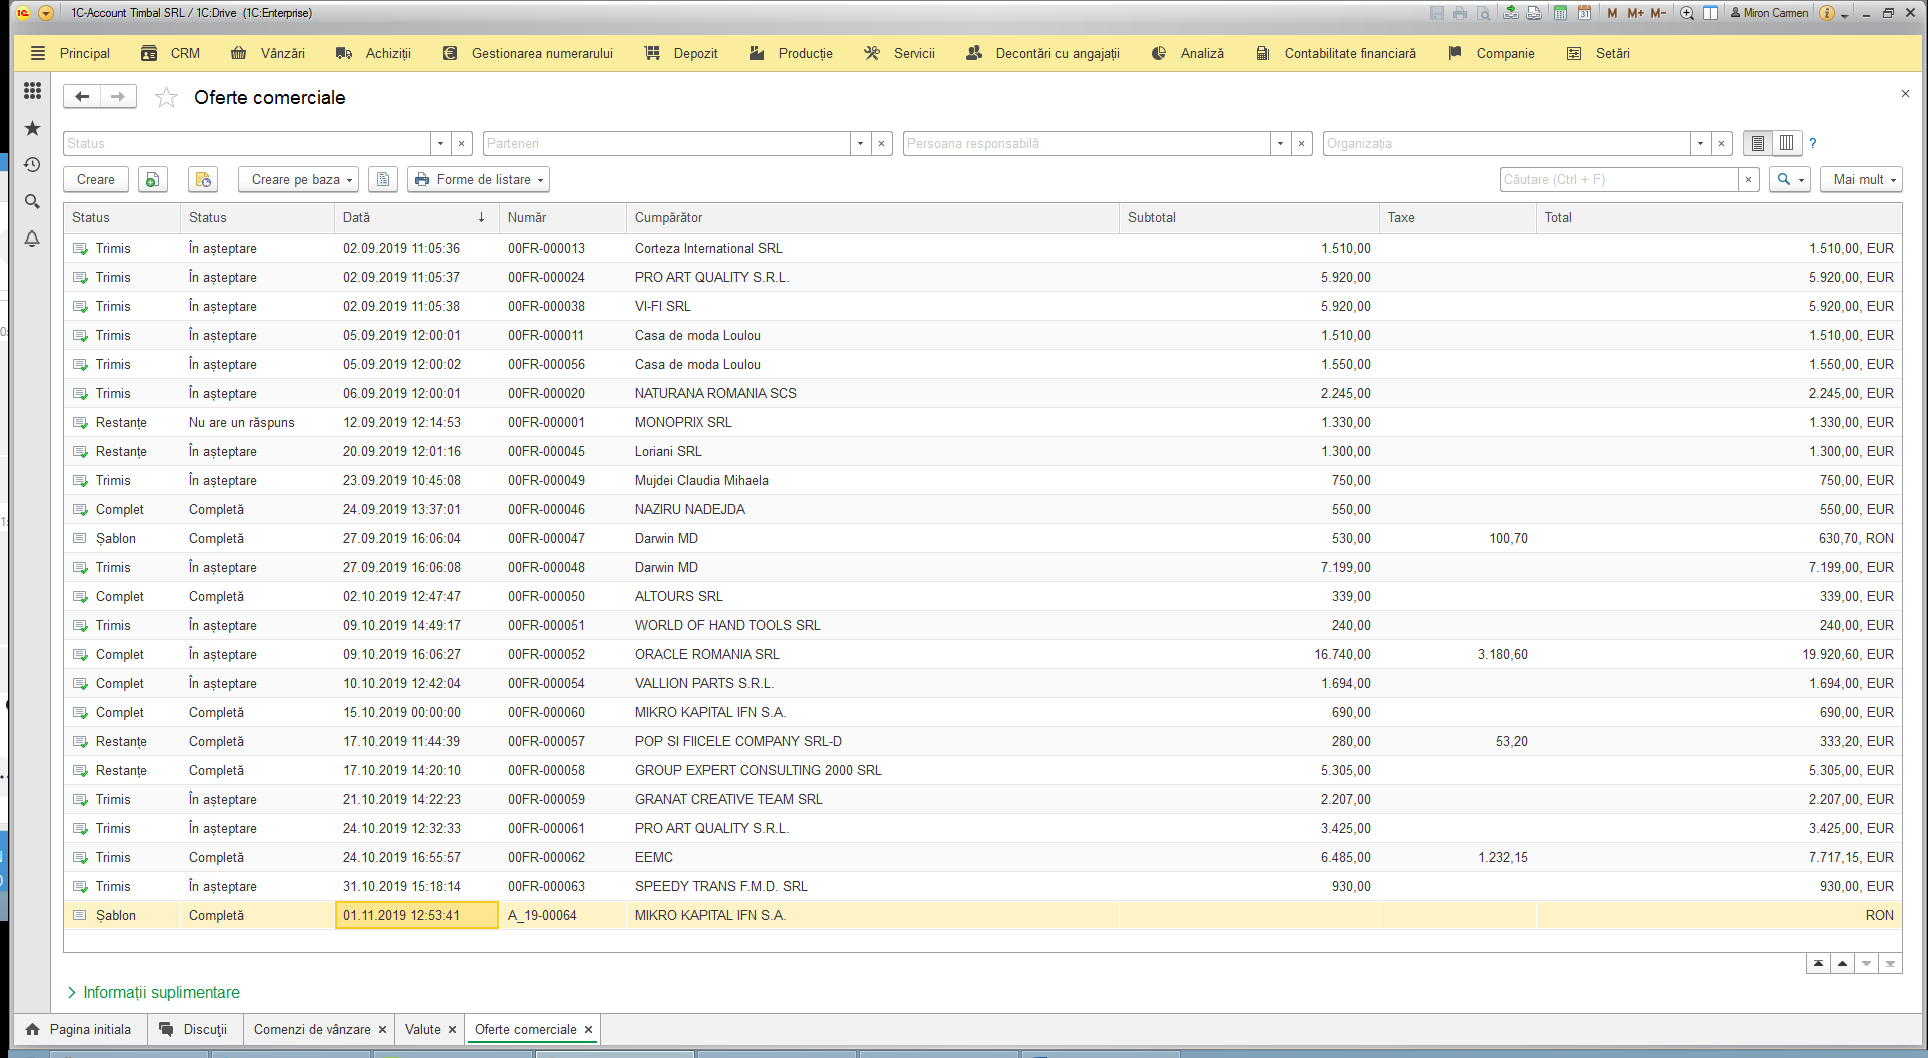Move up one row with list up arrow

1842,963
